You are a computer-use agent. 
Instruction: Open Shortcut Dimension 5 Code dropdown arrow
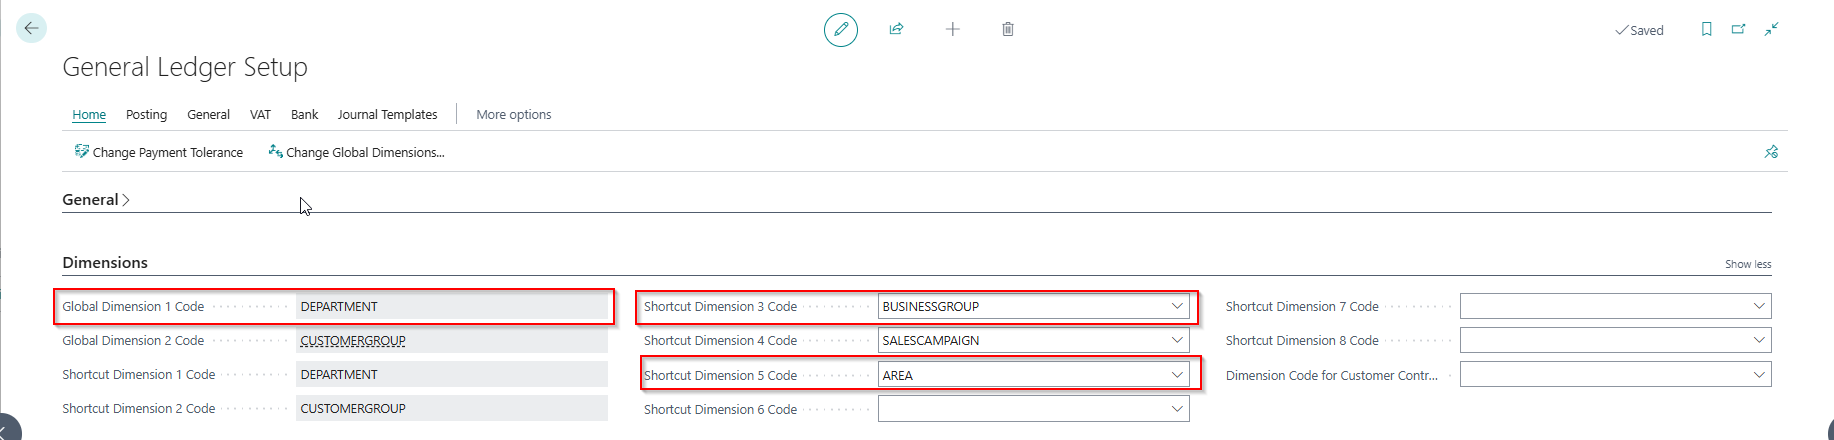[x=1177, y=375]
